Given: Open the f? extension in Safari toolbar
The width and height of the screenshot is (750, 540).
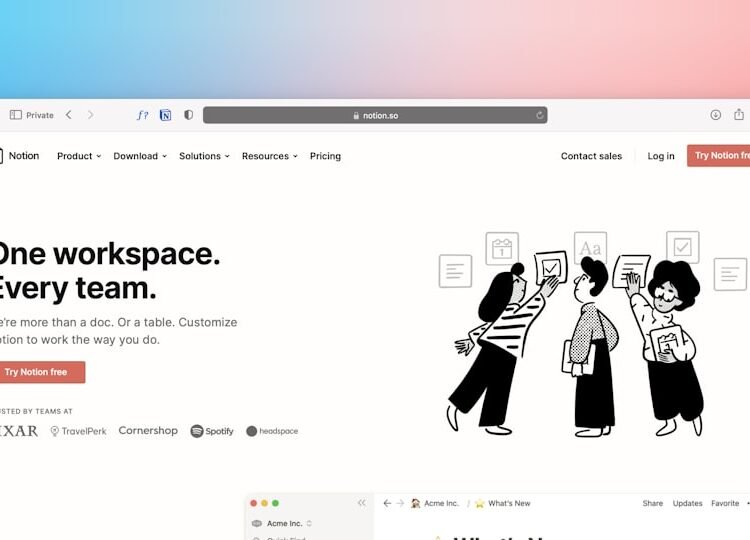Looking at the screenshot, I should pos(143,115).
